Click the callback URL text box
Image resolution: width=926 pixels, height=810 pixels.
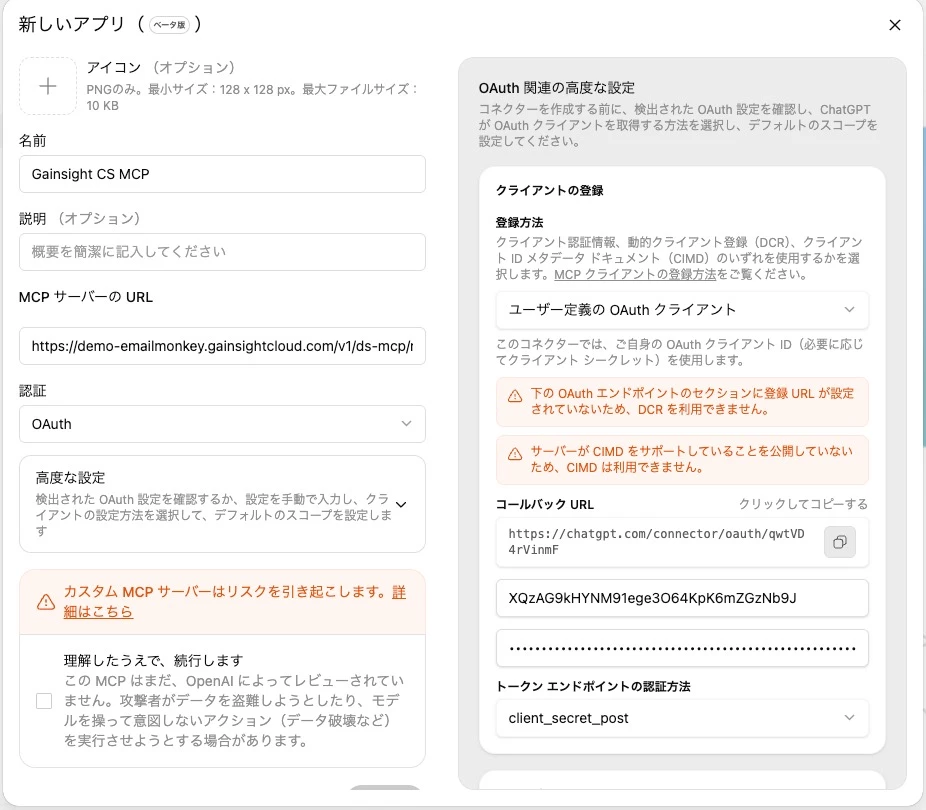(682, 542)
